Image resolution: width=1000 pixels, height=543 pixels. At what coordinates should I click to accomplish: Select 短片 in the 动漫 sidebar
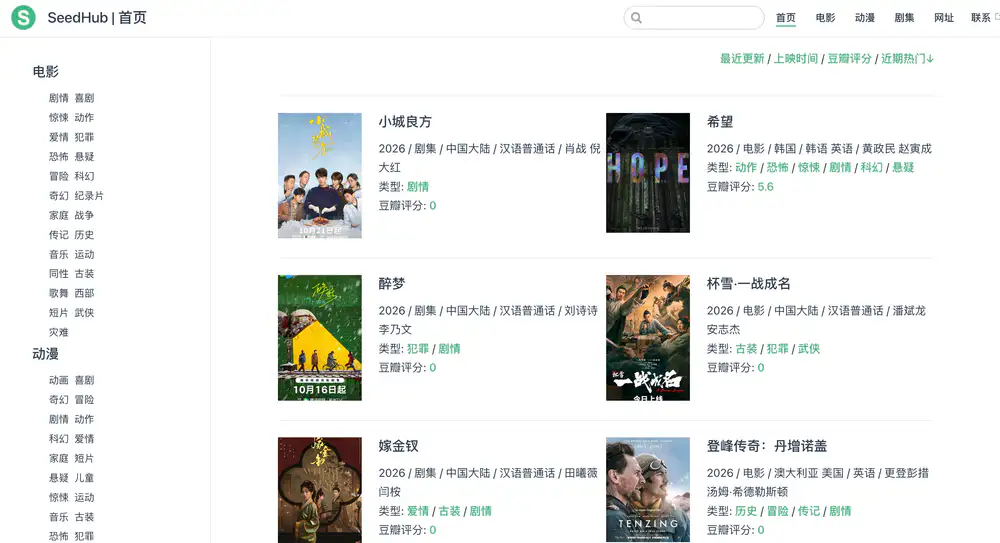coord(84,458)
